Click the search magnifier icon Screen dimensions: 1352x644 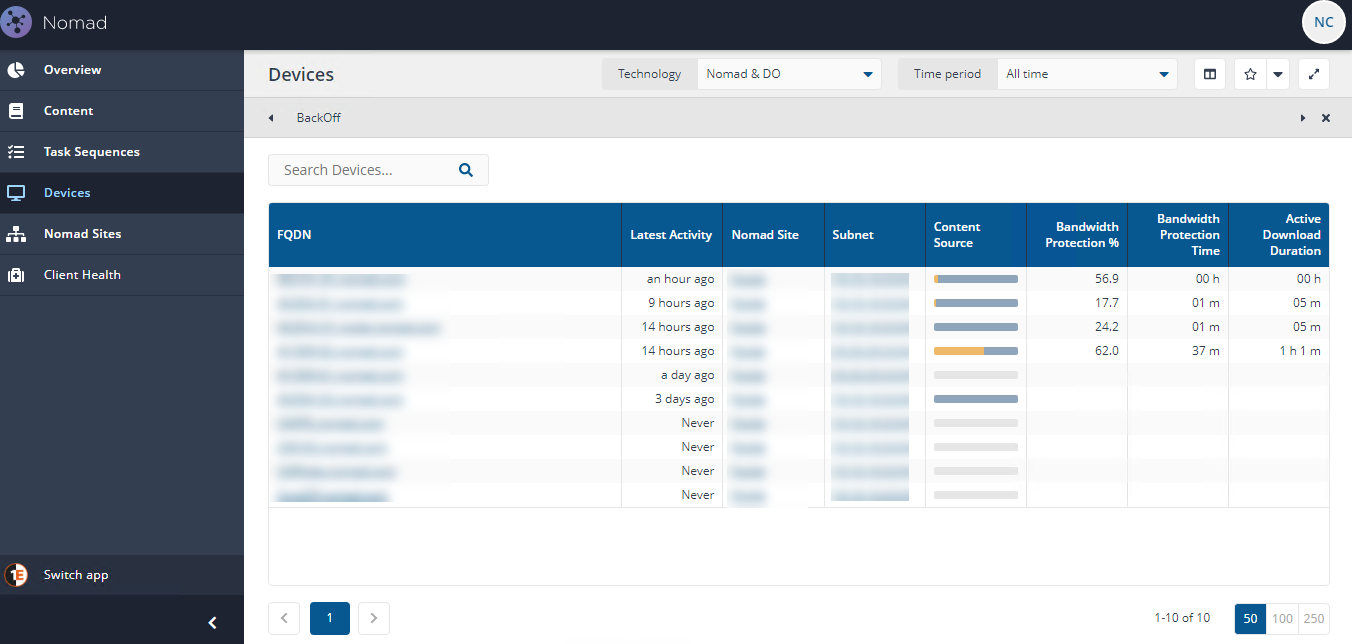(x=465, y=170)
